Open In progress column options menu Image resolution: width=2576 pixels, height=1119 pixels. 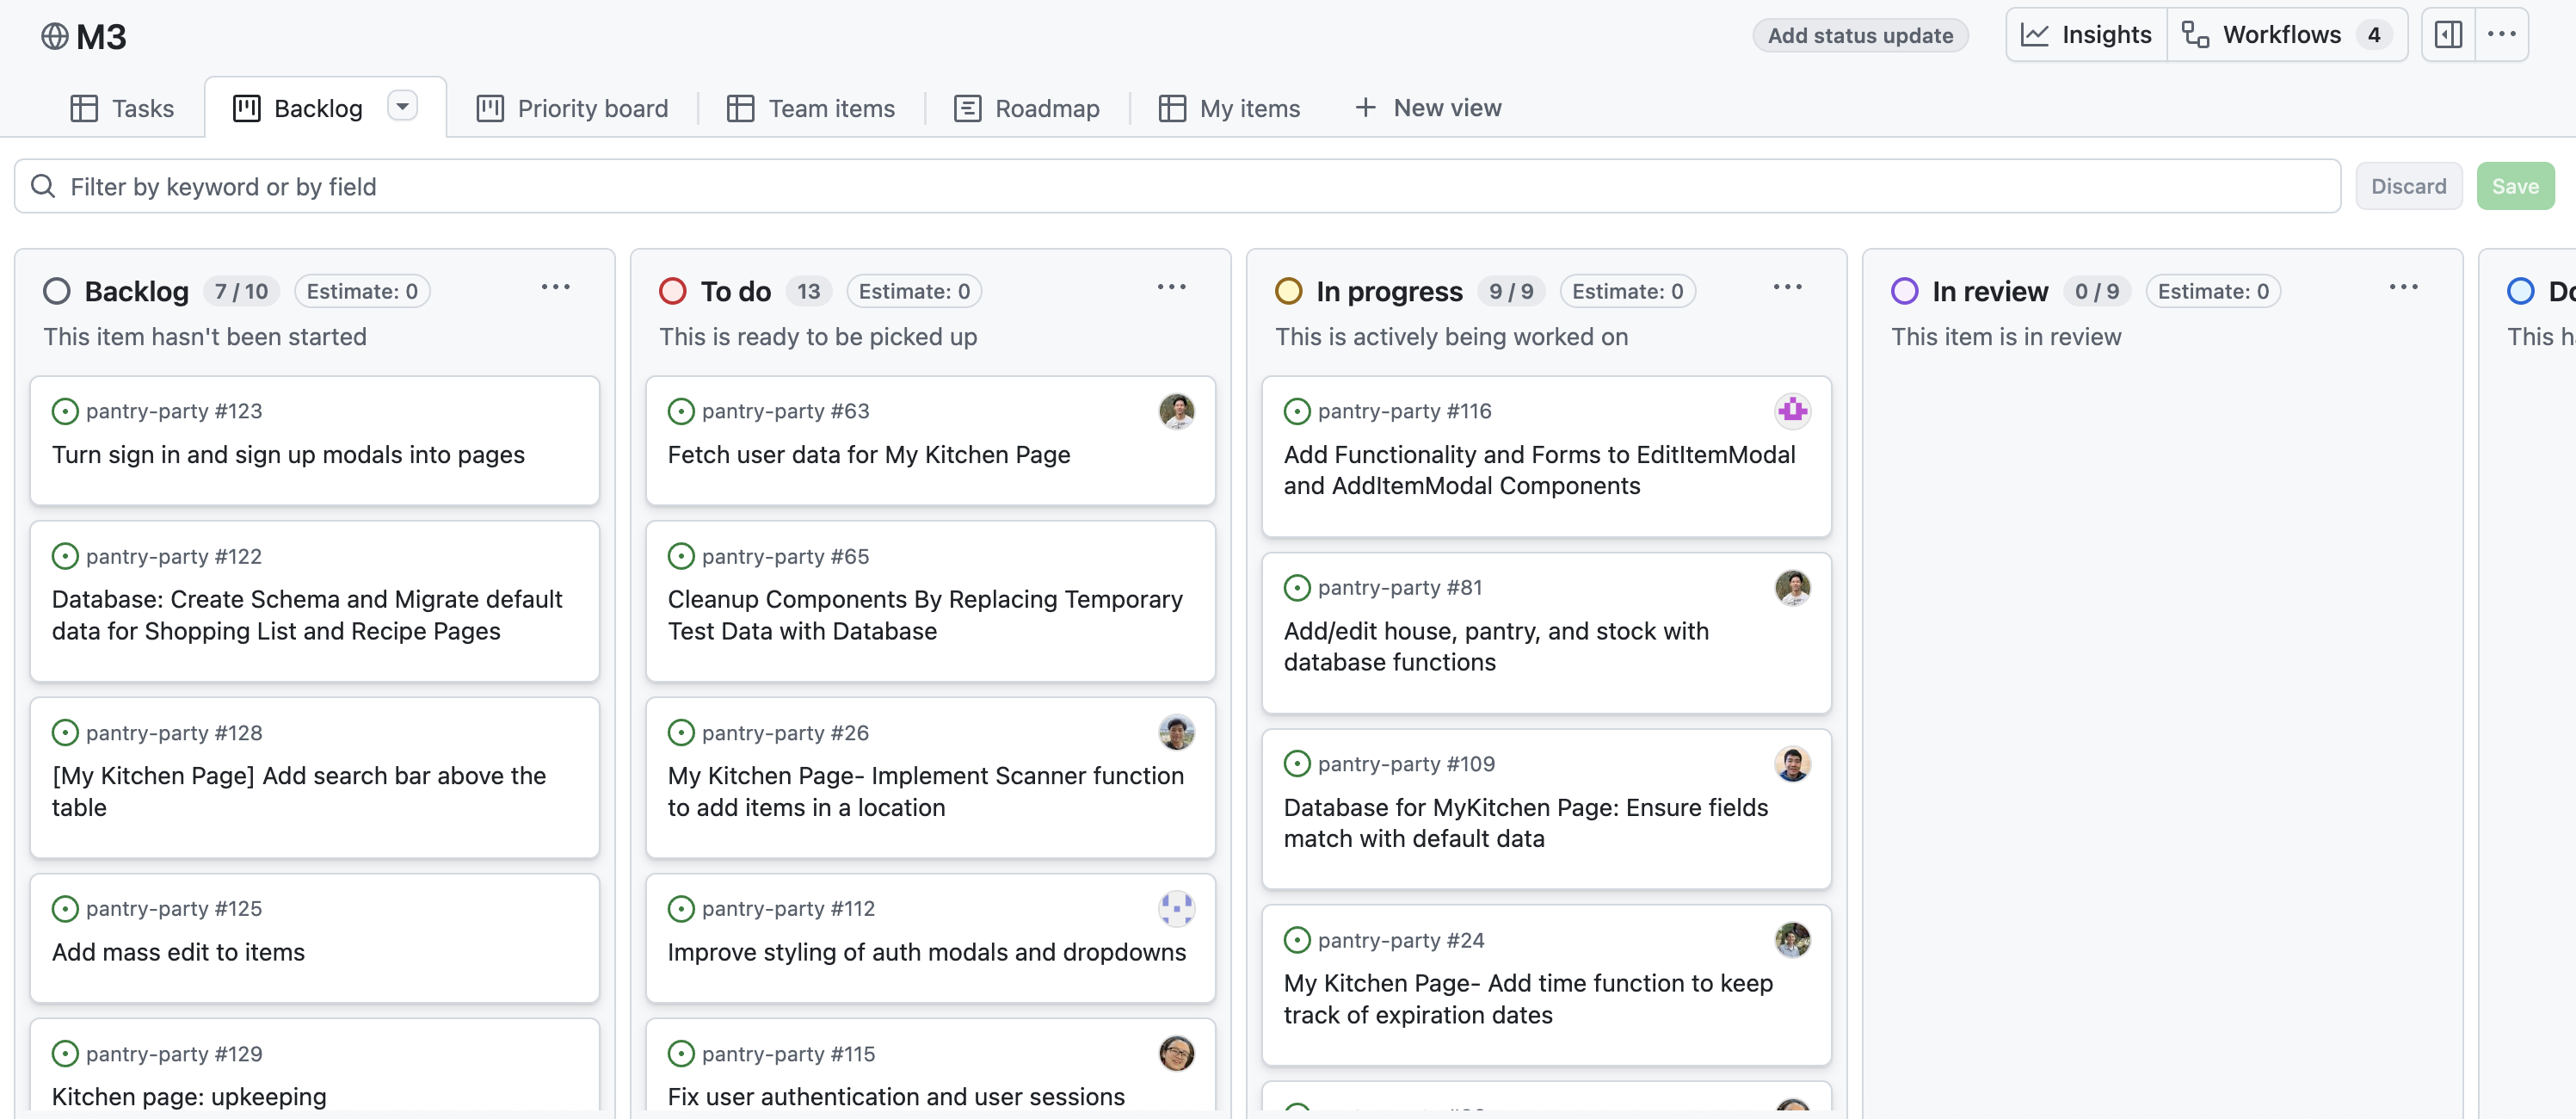[x=1787, y=288]
